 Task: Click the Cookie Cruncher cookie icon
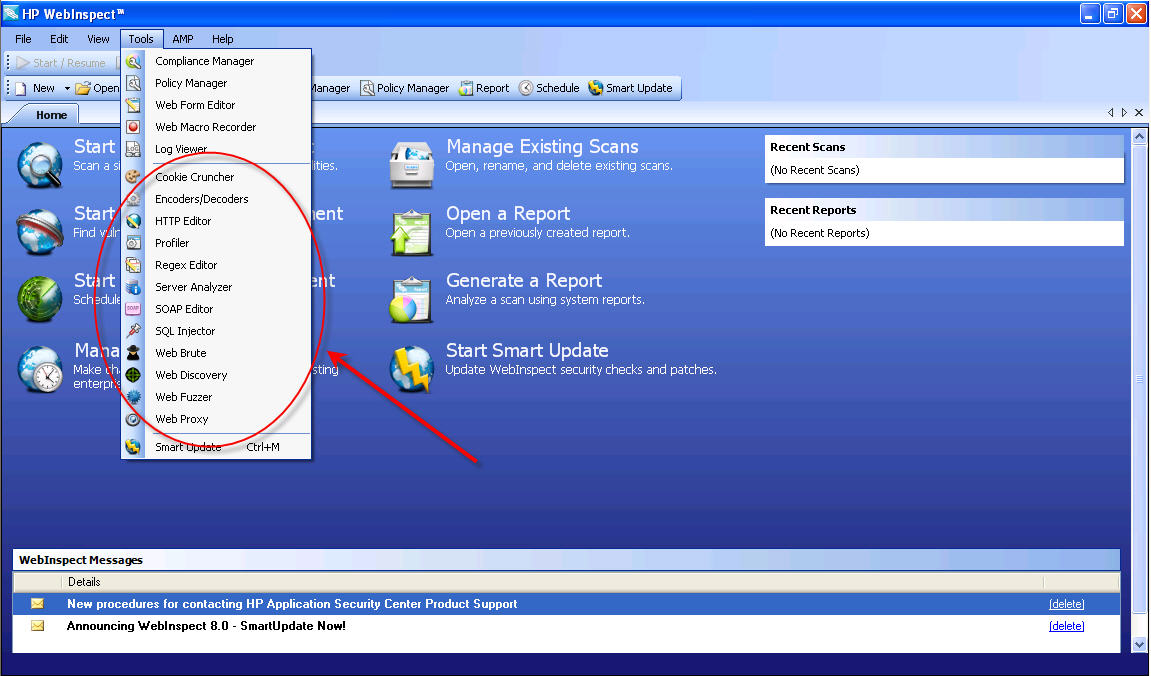(133, 177)
